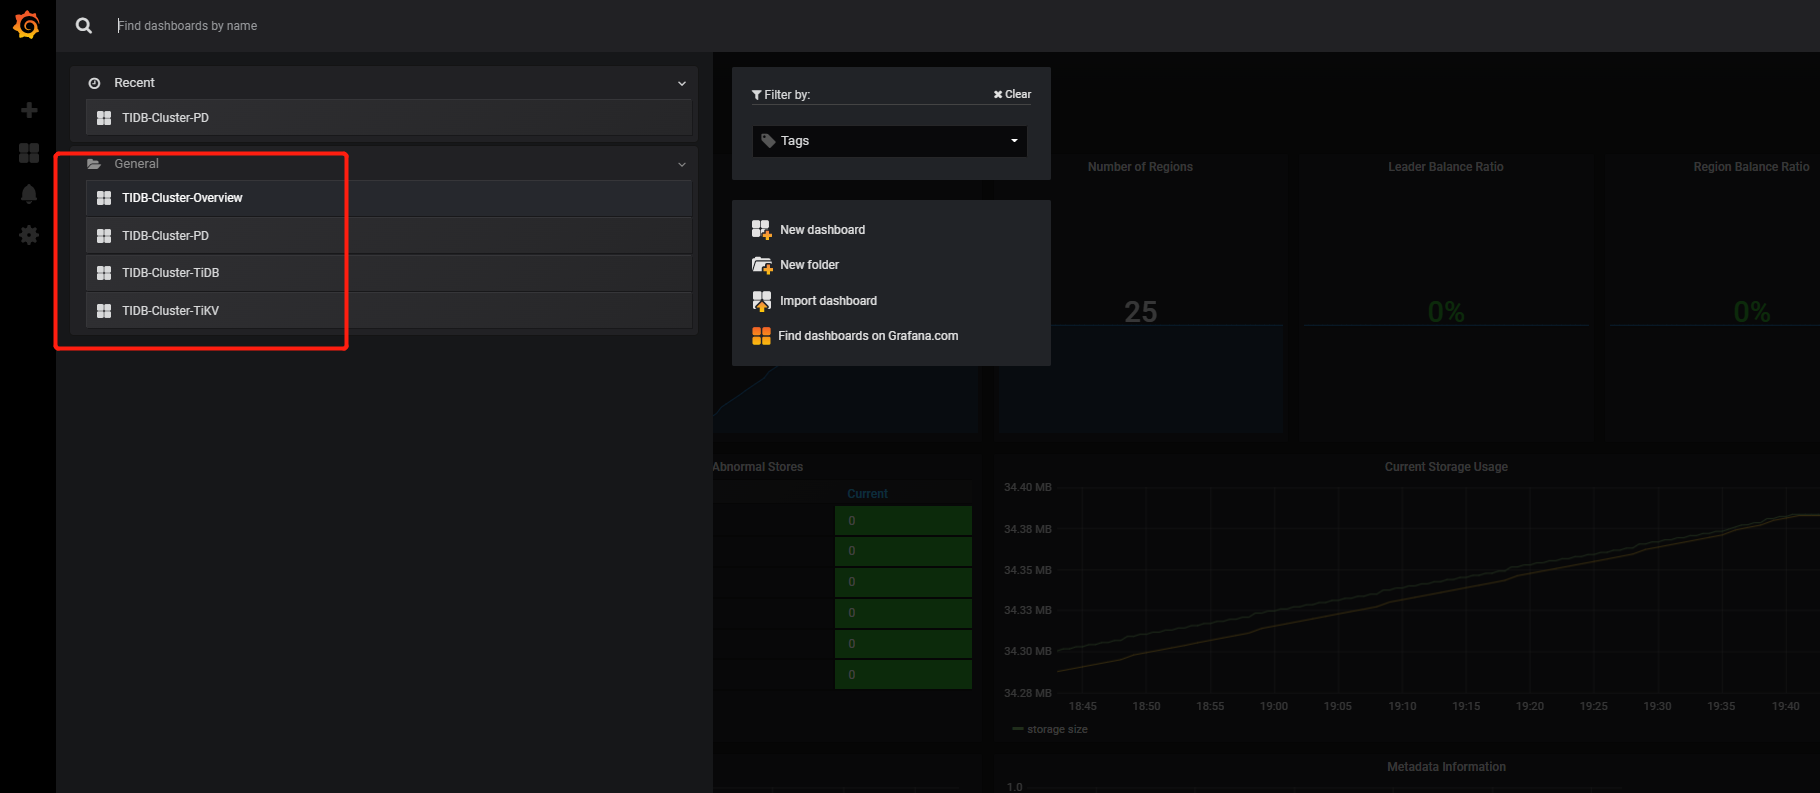The height and width of the screenshot is (793, 1820).
Task: Click the Filter by label
Action: (787, 95)
